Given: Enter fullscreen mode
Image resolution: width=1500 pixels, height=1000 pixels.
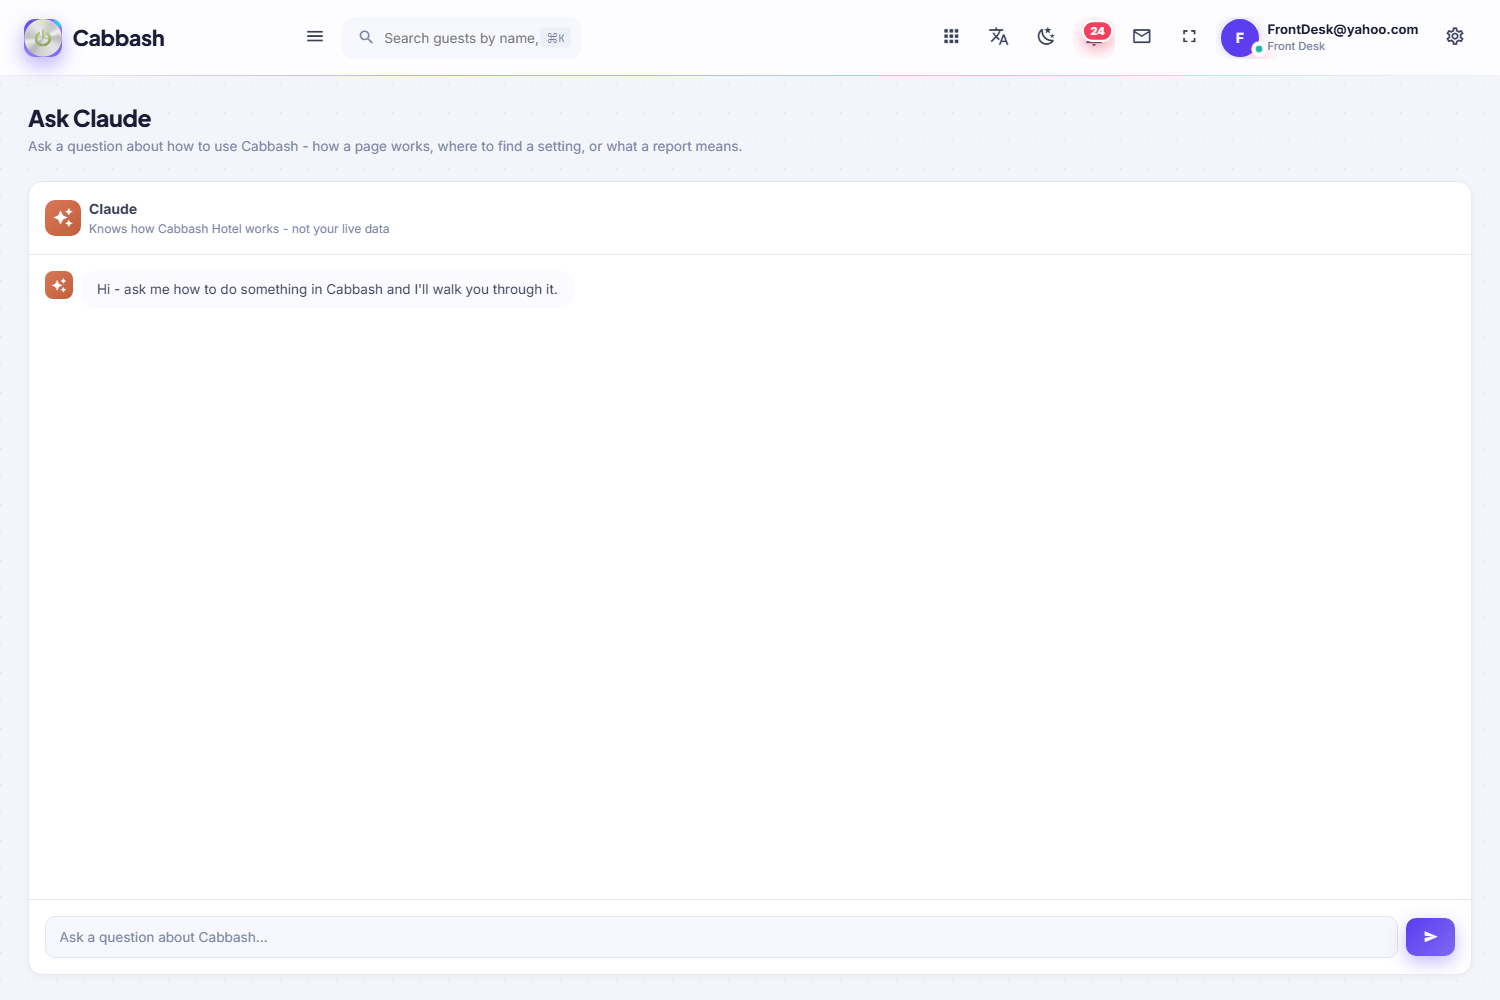Looking at the screenshot, I should coord(1189,37).
